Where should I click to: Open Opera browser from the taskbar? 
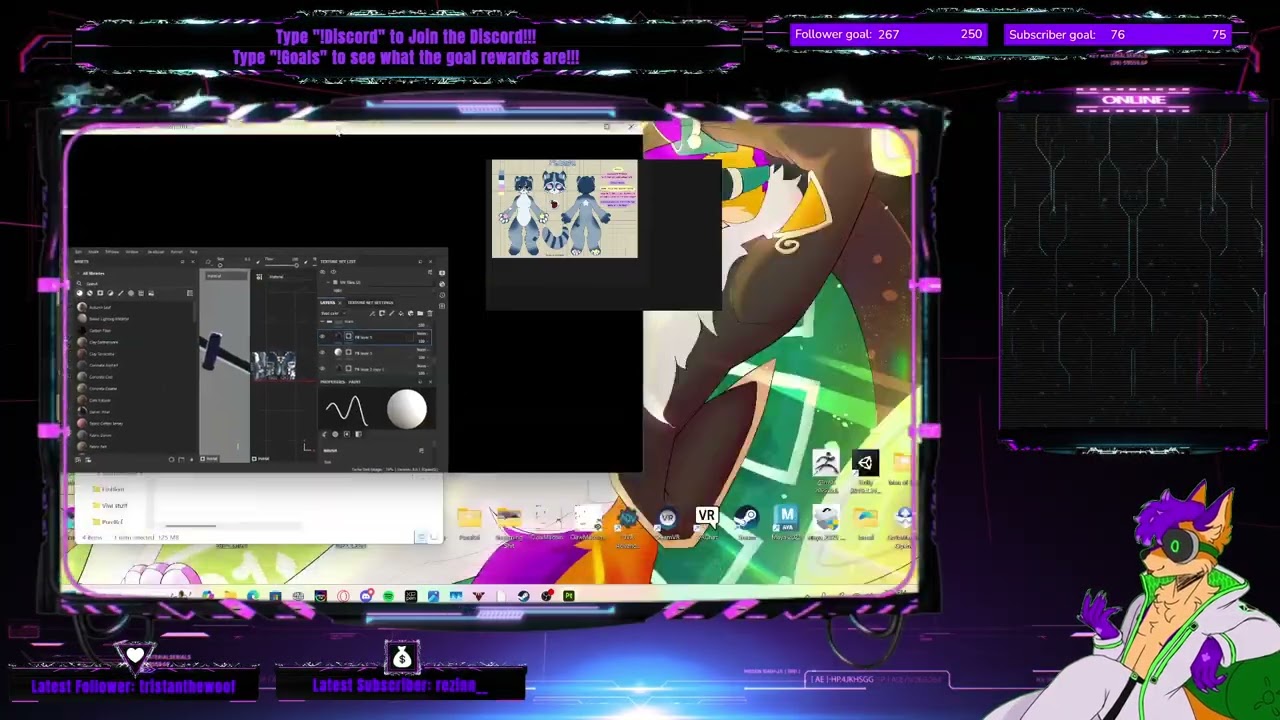tap(343, 596)
